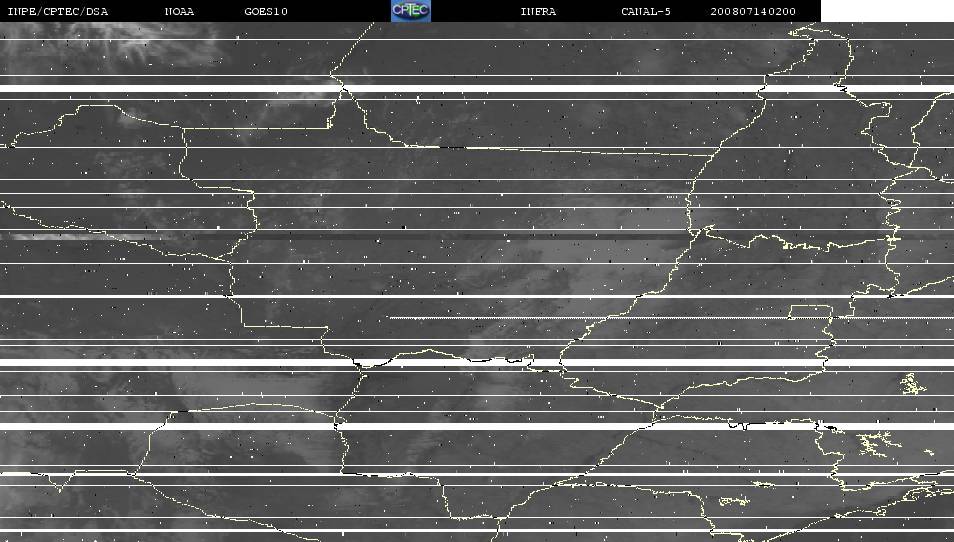Click the 200807140200 timestamp
This screenshot has width=954, height=542.
(x=753, y=12)
